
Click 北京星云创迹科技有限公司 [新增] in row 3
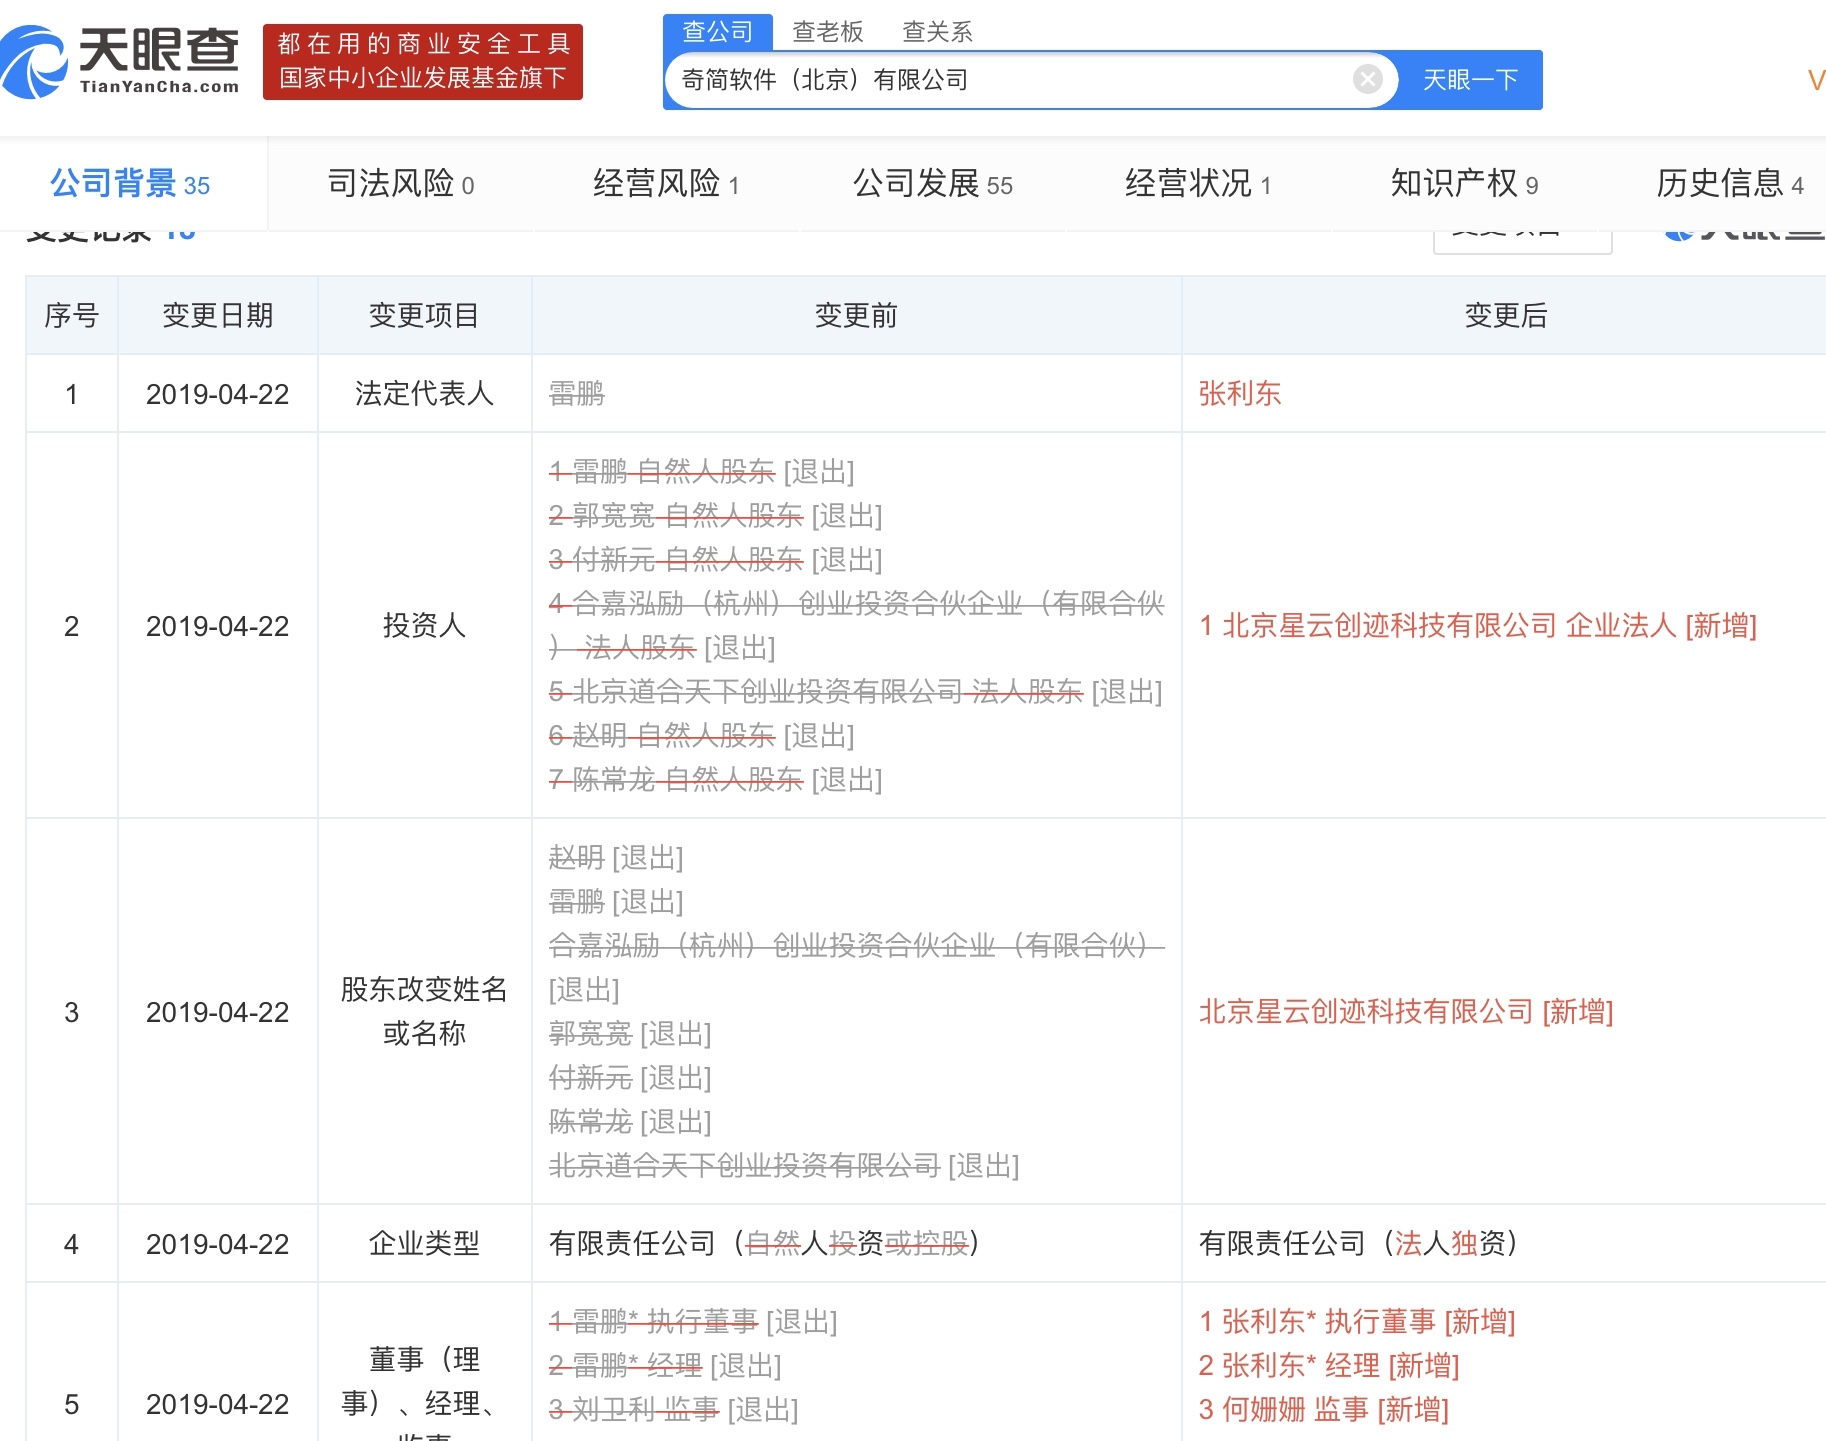point(1406,1012)
